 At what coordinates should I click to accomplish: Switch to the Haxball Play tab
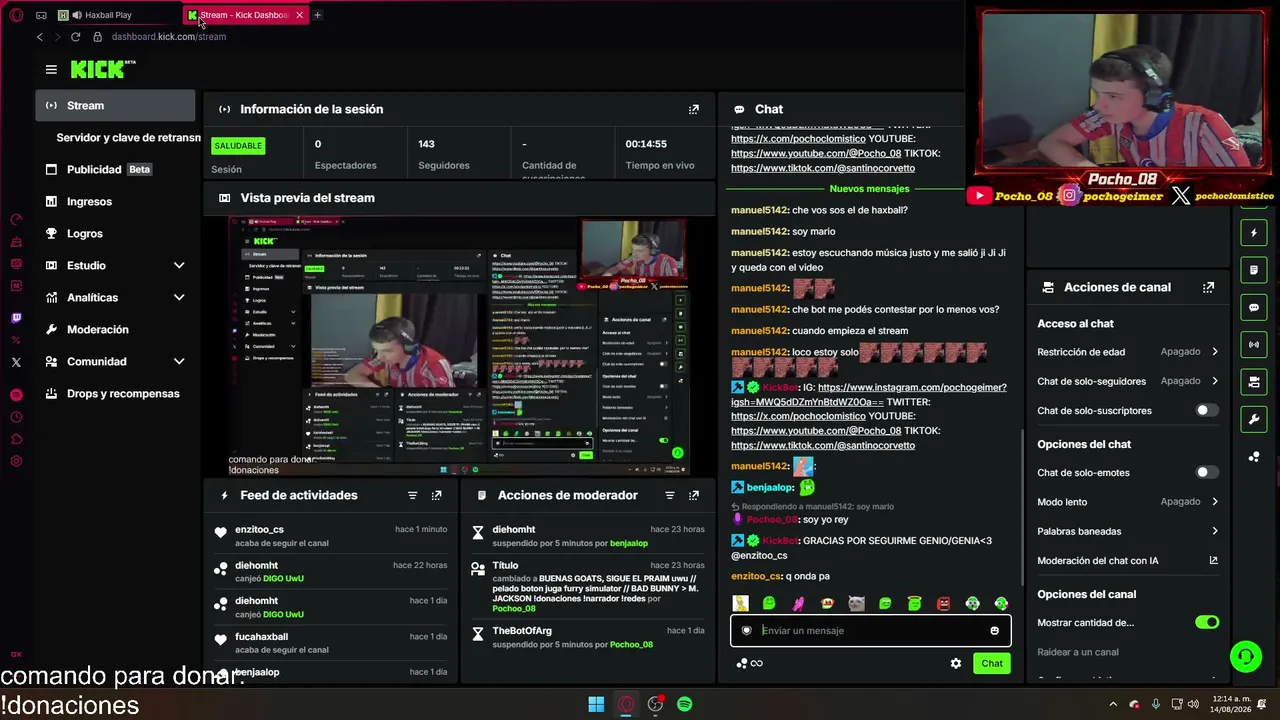[x=116, y=15]
